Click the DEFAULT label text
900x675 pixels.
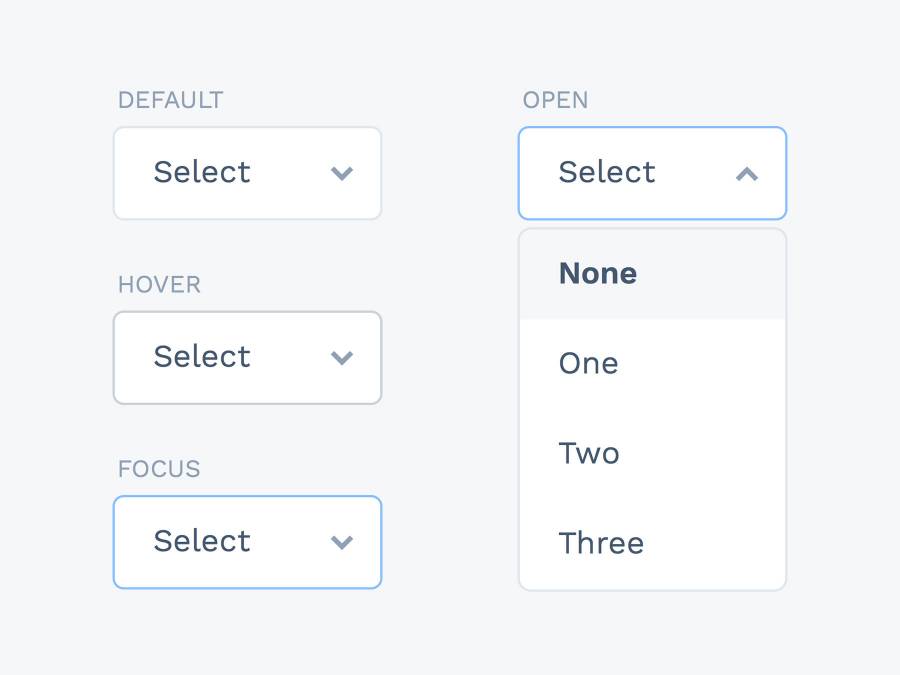click(170, 100)
